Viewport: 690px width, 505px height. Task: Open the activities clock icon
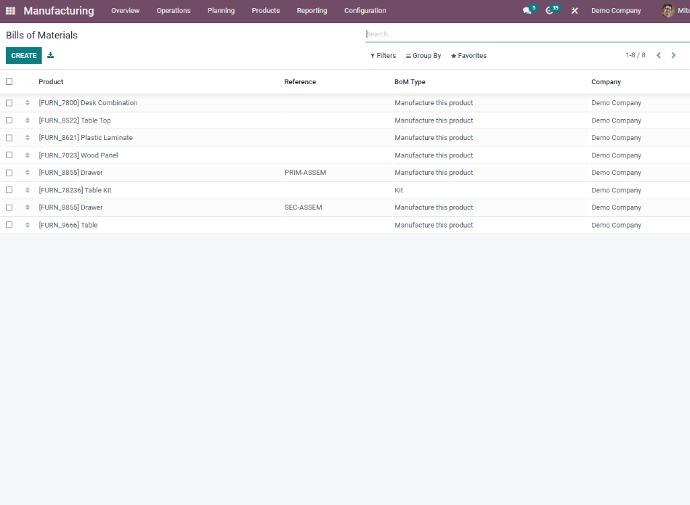pyautogui.click(x=549, y=11)
